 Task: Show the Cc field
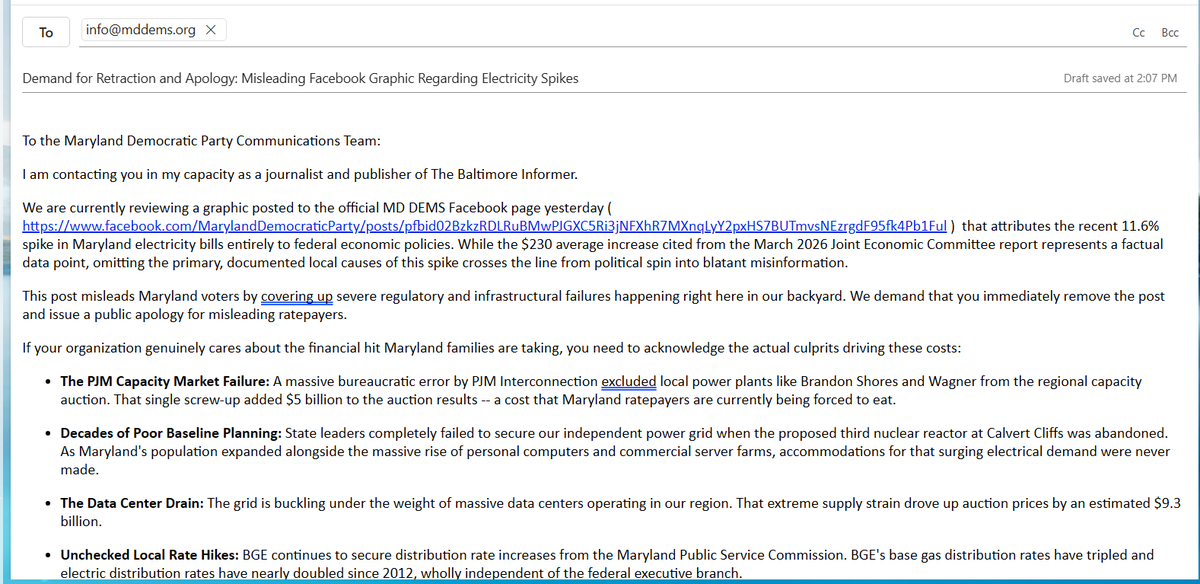(1138, 32)
